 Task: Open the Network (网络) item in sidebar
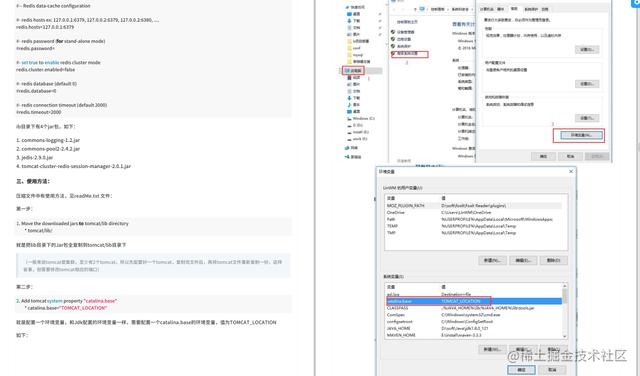tap(352, 148)
